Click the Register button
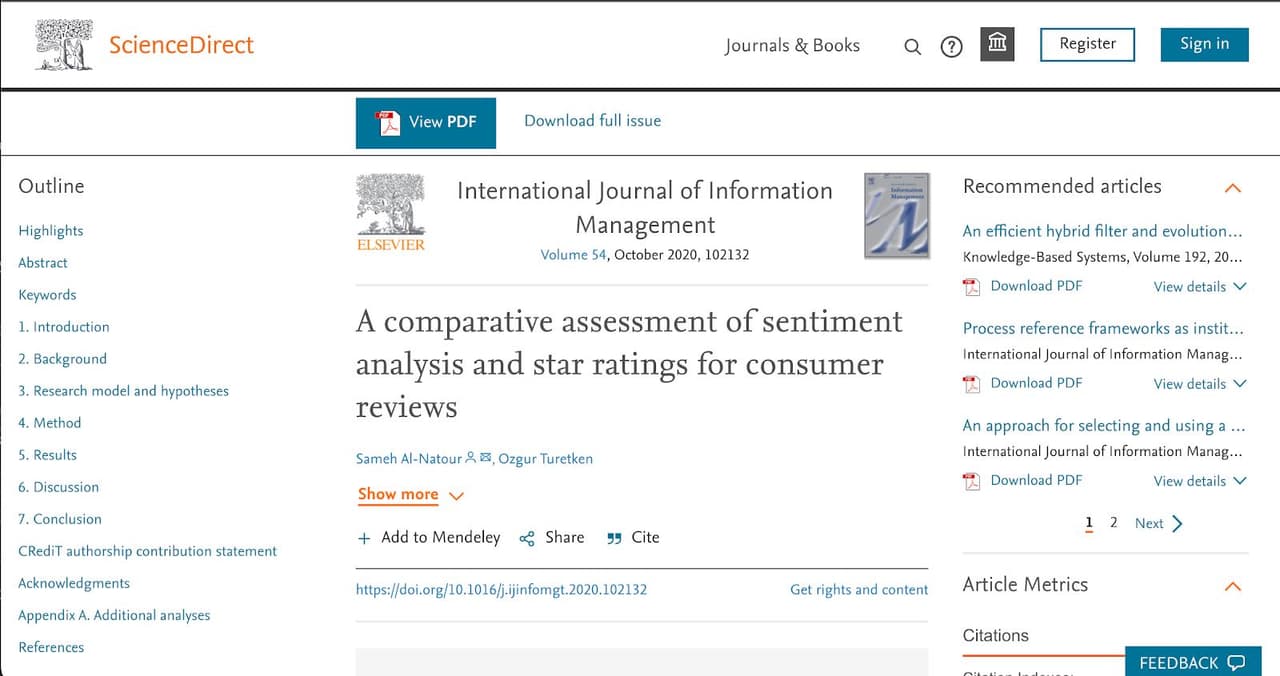The width and height of the screenshot is (1280, 676). 1088,44
